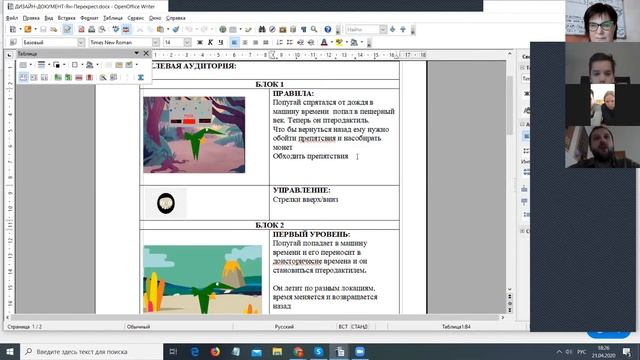Viewport: 640px width, 360px height.
Task: Open the Вставка menu
Action: 67,18
